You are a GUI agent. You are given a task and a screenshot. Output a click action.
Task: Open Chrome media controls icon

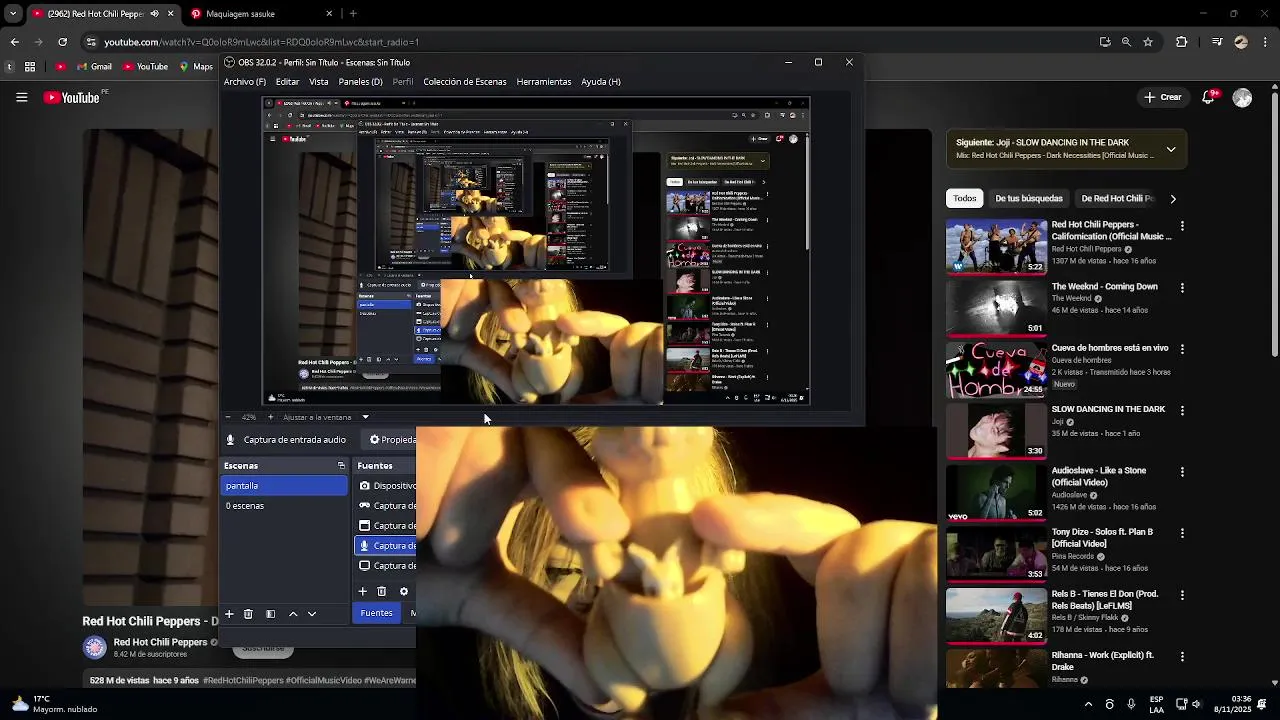click(1217, 42)
